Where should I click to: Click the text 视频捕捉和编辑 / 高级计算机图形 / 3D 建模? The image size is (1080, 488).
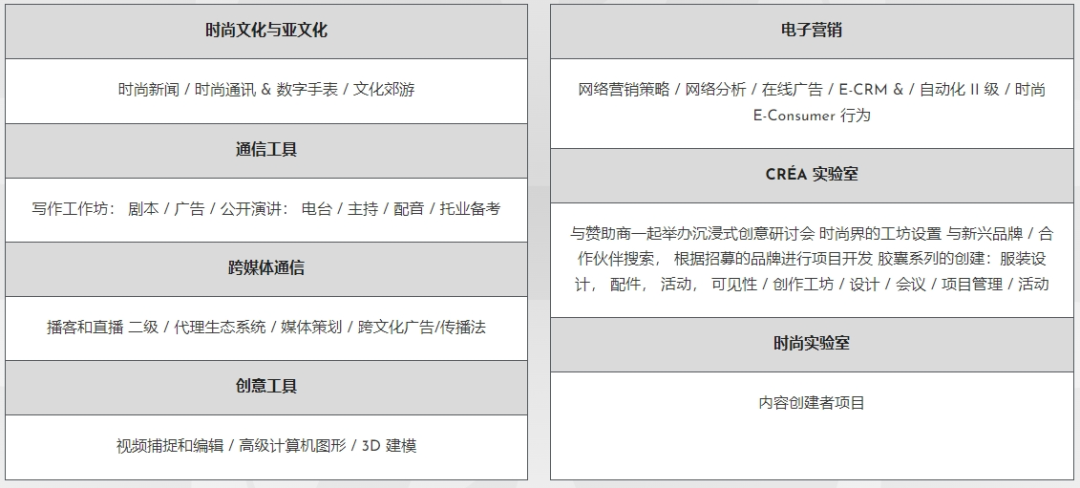pos(266,446)
